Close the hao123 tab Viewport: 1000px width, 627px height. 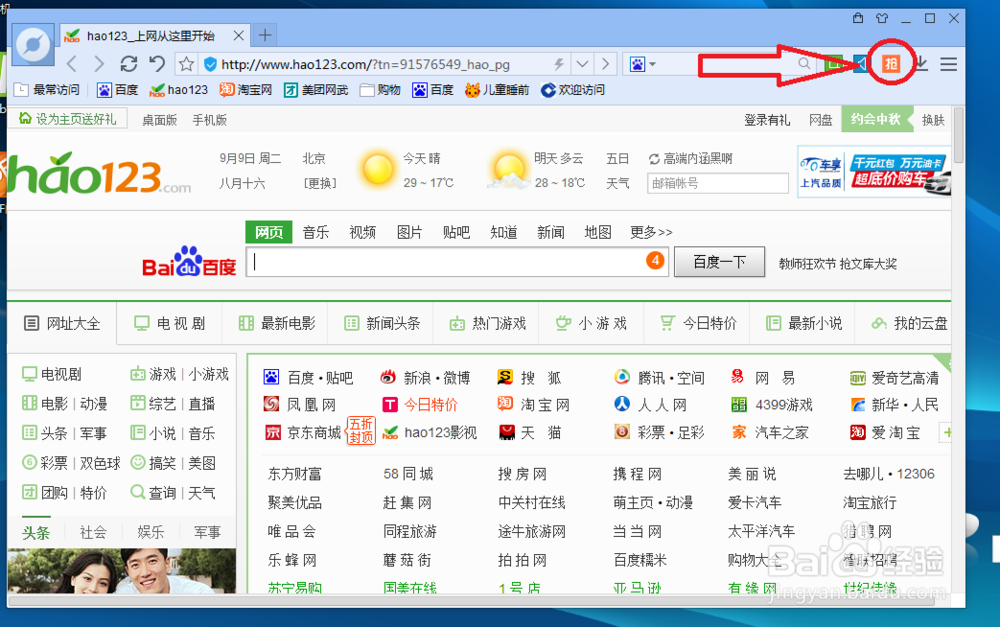(x=238, y=36)
